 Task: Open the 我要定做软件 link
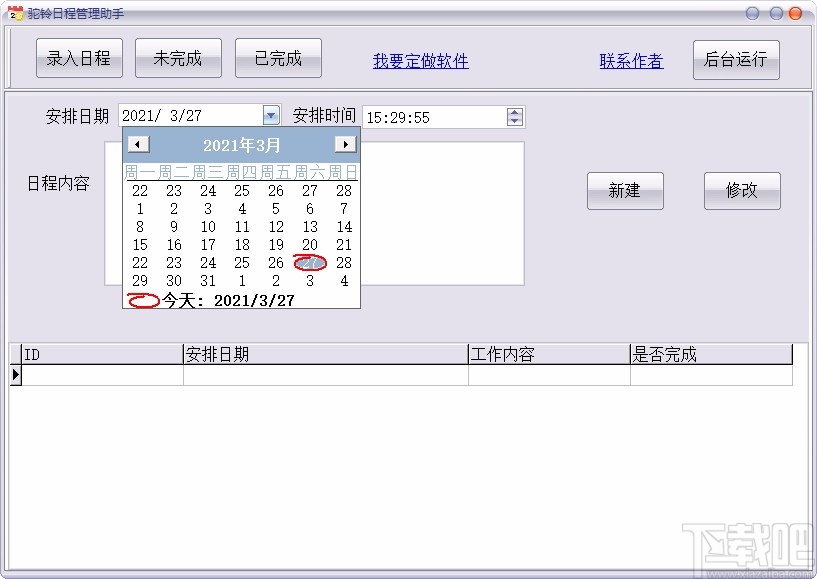tap(419, 61)
